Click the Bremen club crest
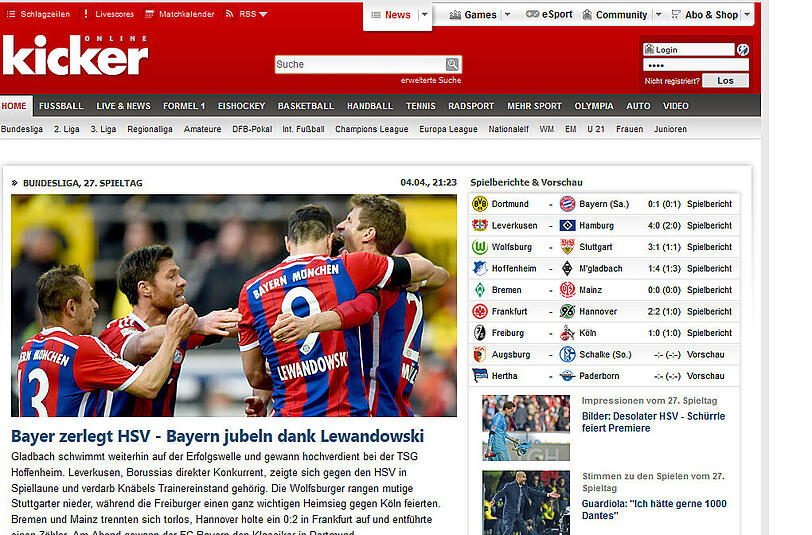812x535 pixels. click(480, 290)
